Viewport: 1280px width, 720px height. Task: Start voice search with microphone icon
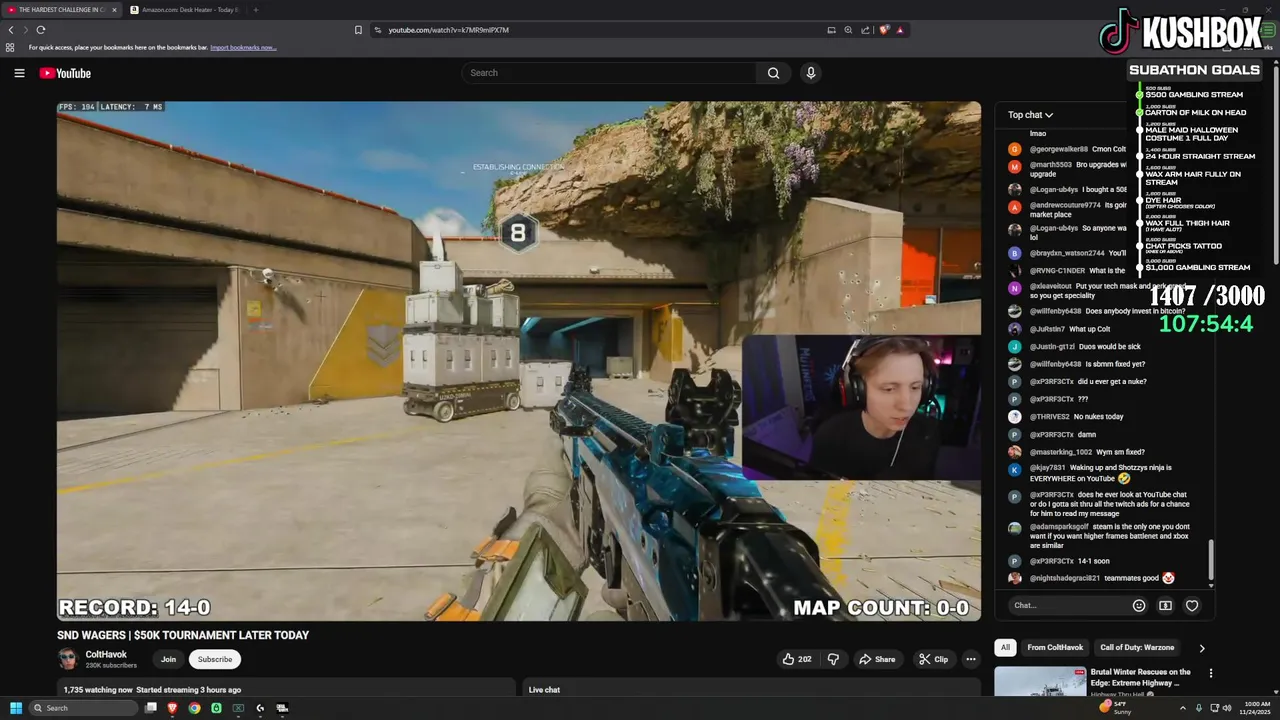coord(811,73)
